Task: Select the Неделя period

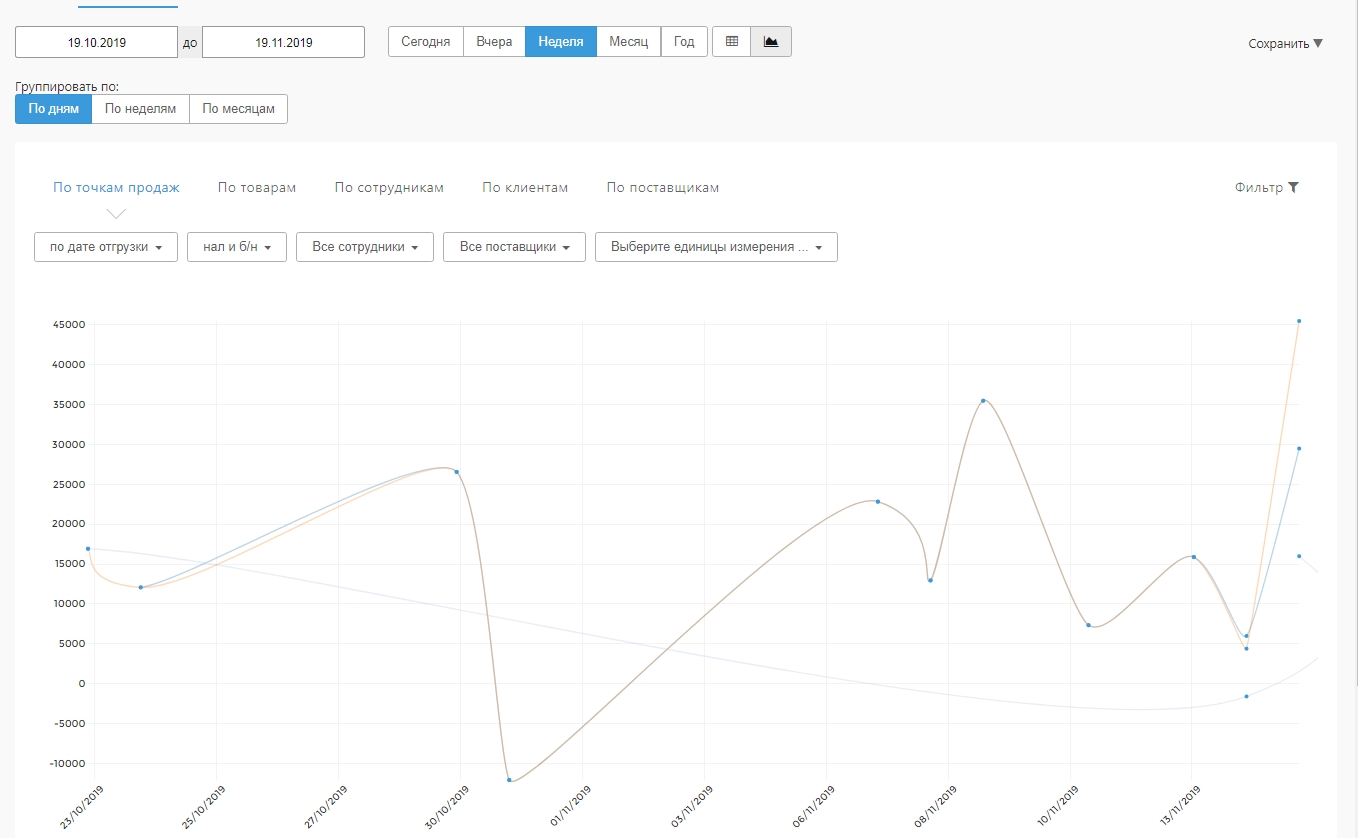Action: (561, 42)
